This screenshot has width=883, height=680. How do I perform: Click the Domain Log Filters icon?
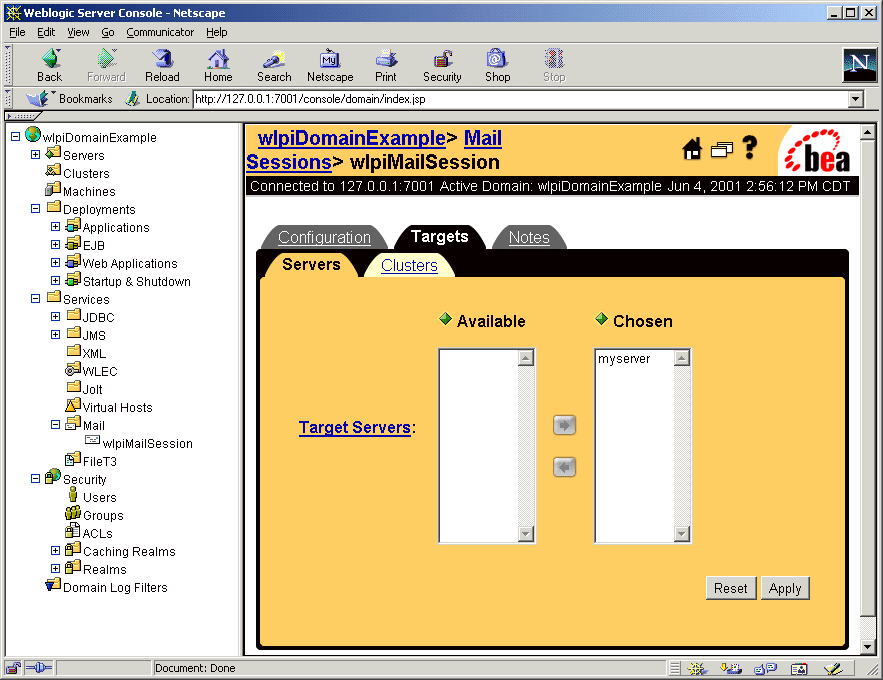pyautogui.click(x=53, y=585)
